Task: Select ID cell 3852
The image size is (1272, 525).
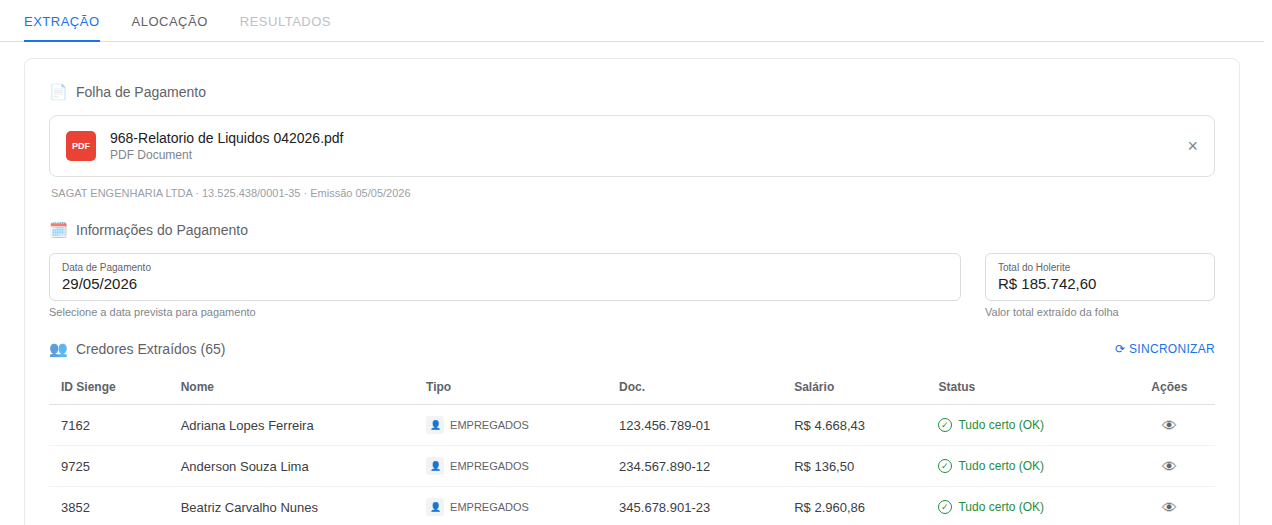Action: click(75, 507)
